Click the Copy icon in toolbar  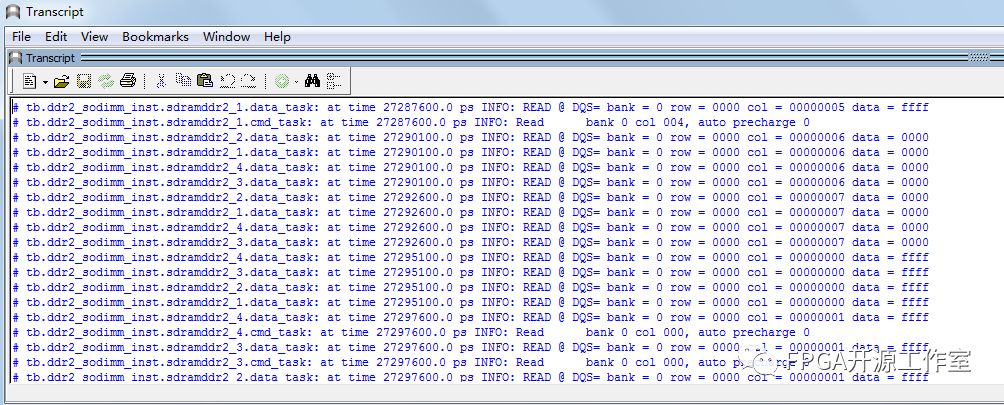click(184, 81)
